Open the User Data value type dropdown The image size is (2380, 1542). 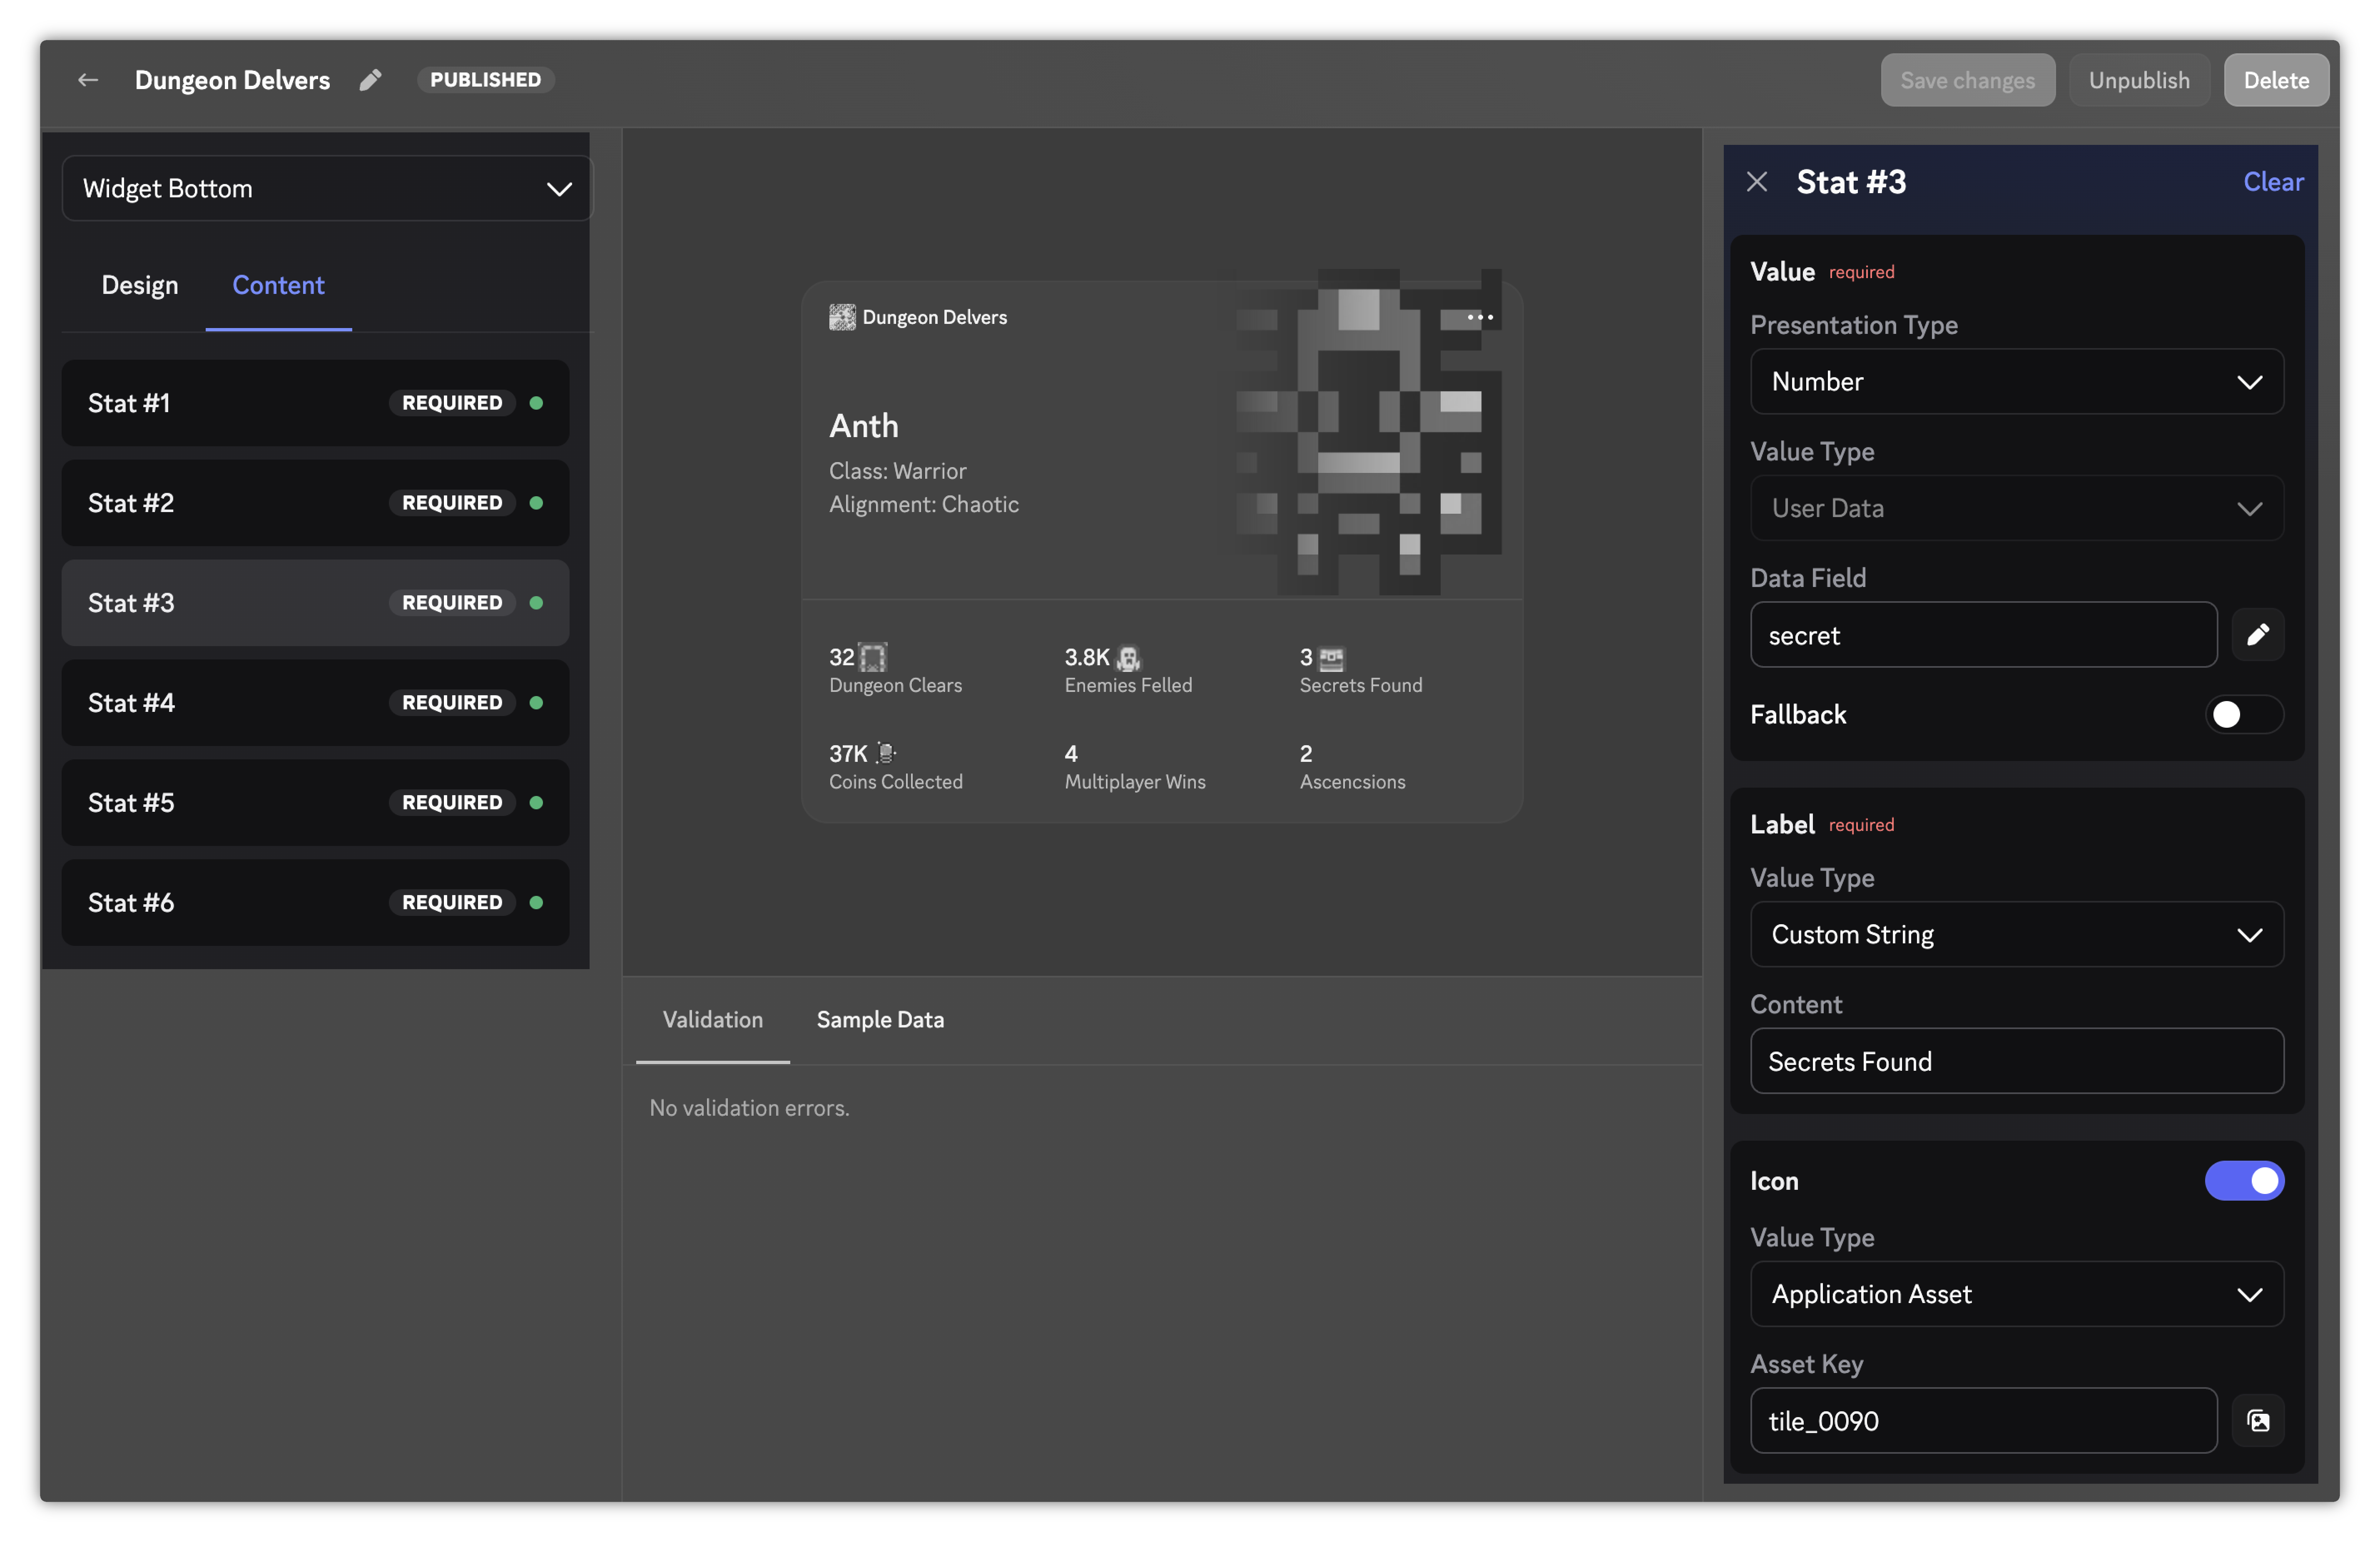pos(2016,508)
